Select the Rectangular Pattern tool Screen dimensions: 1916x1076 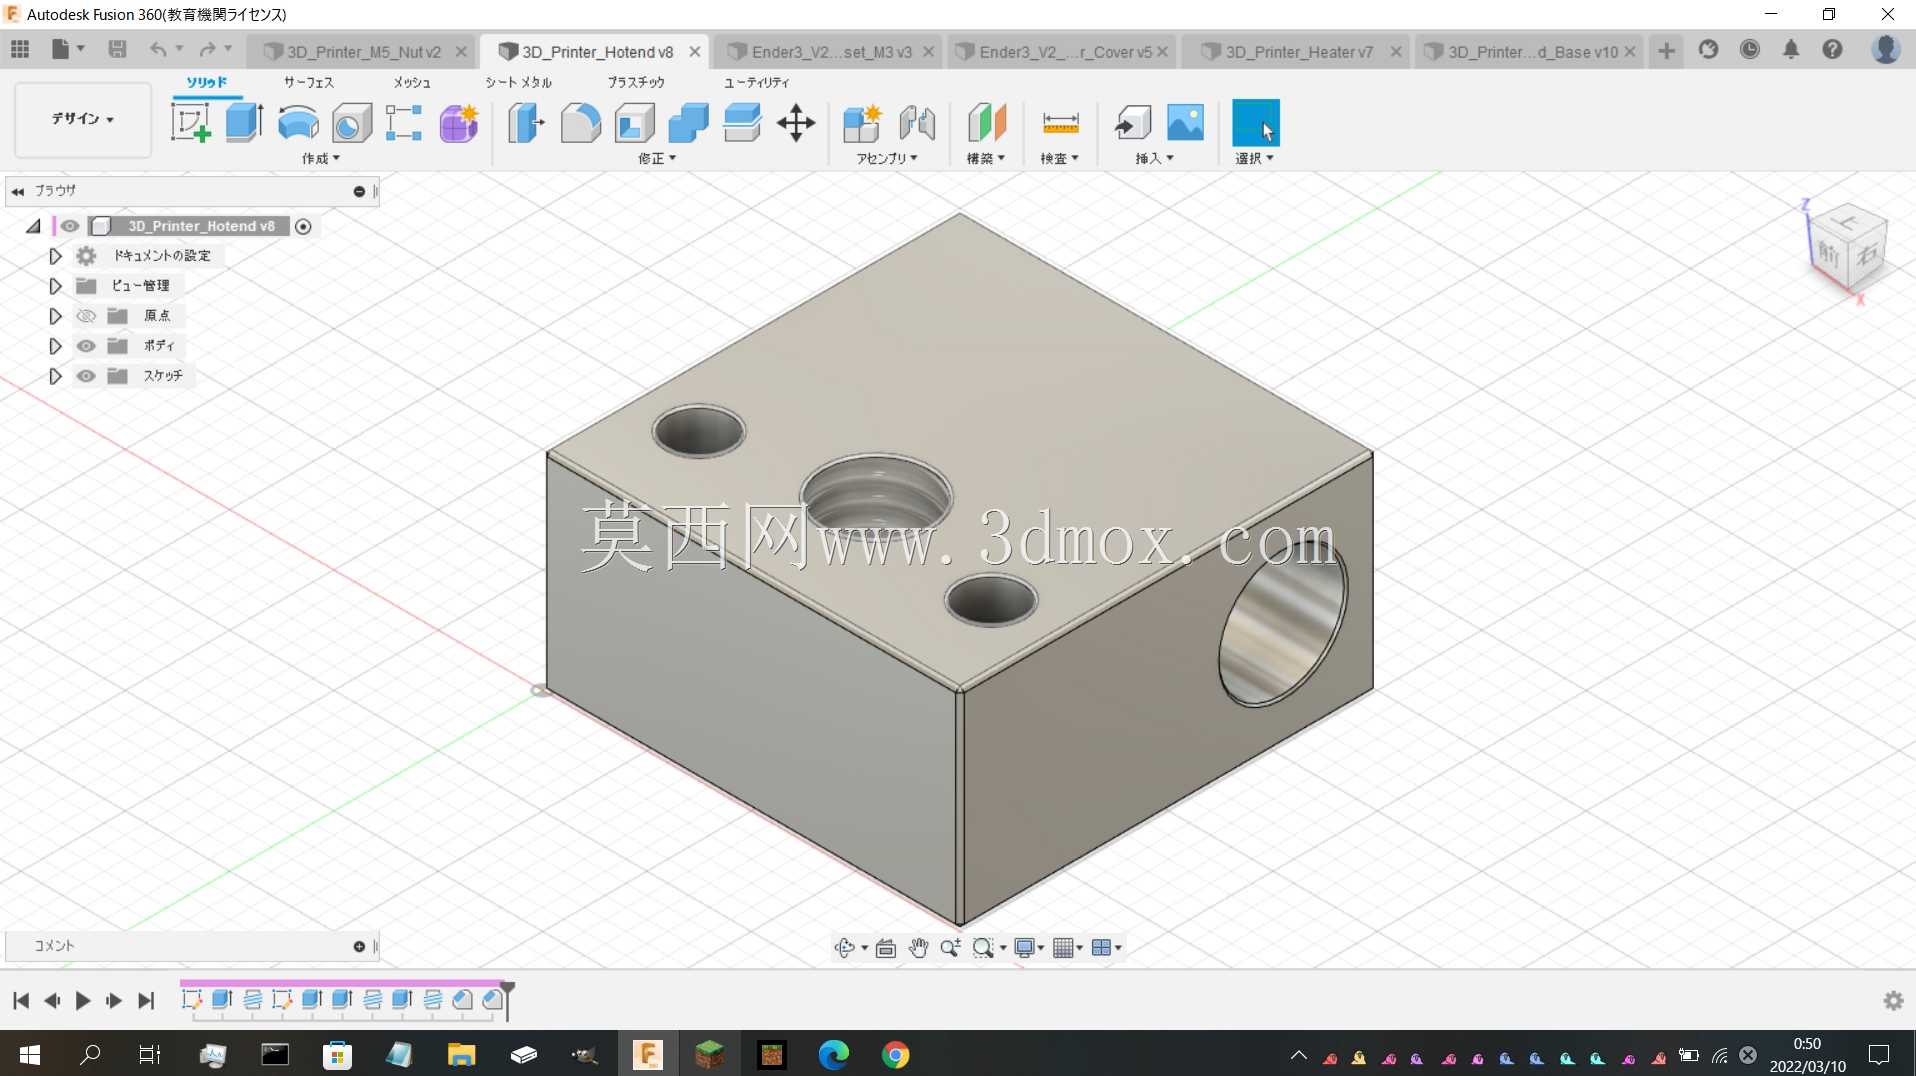tap(404, 123)
